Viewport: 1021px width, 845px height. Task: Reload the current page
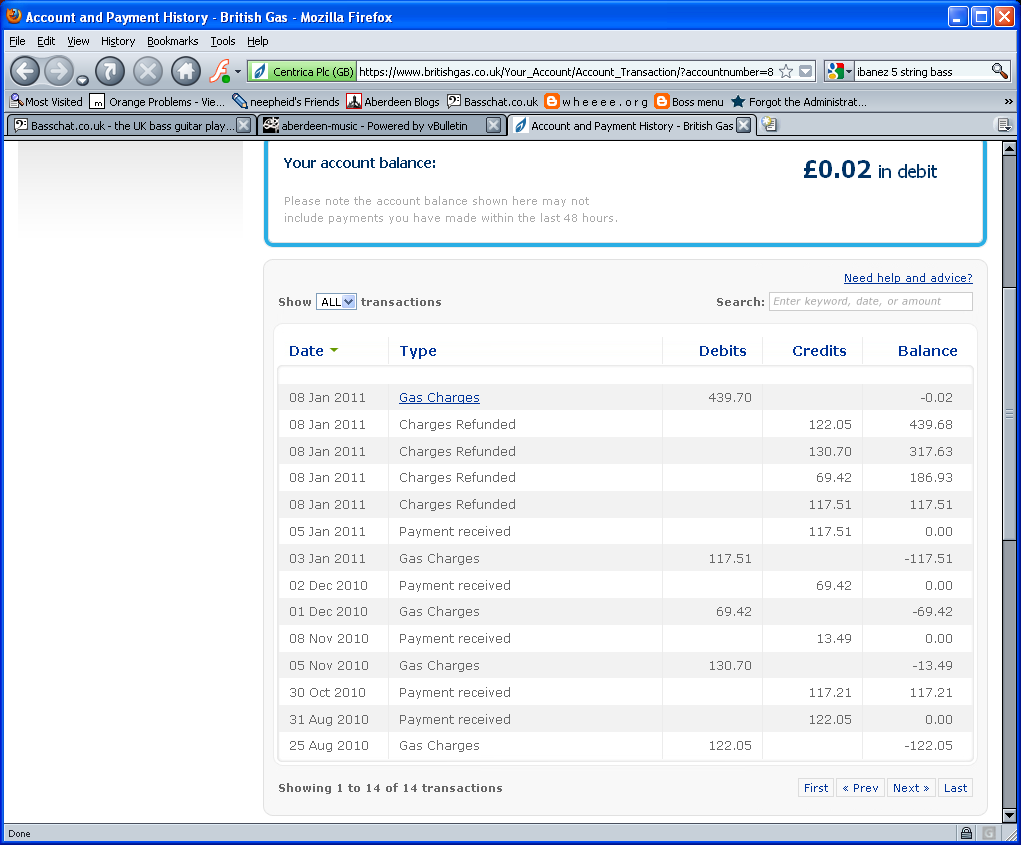[109, 71]
